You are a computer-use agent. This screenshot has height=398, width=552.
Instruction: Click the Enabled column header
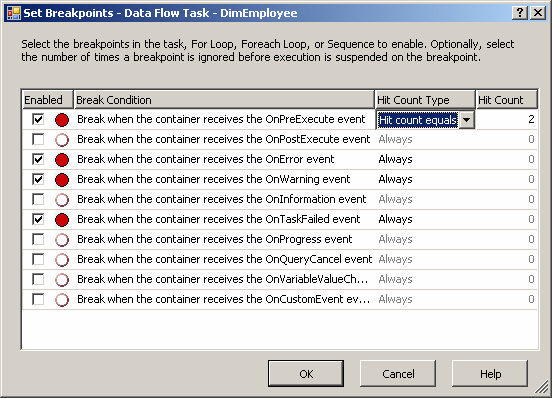(48, 100)
